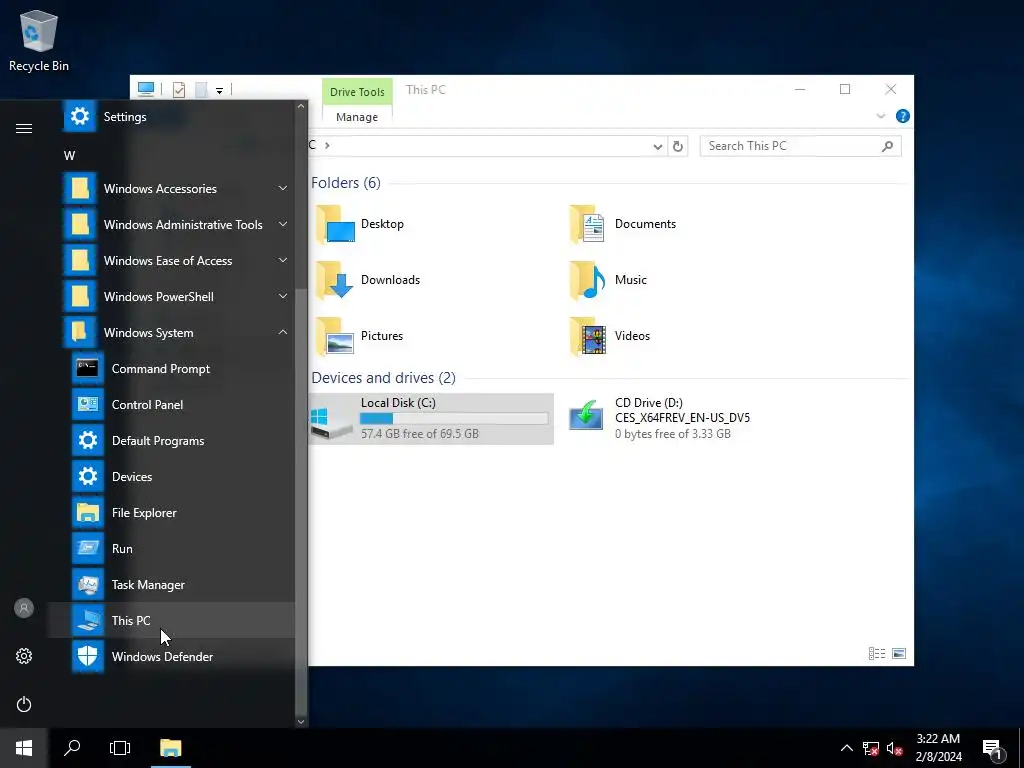Expand Windows Accessories folder

[x=171, y=188]
